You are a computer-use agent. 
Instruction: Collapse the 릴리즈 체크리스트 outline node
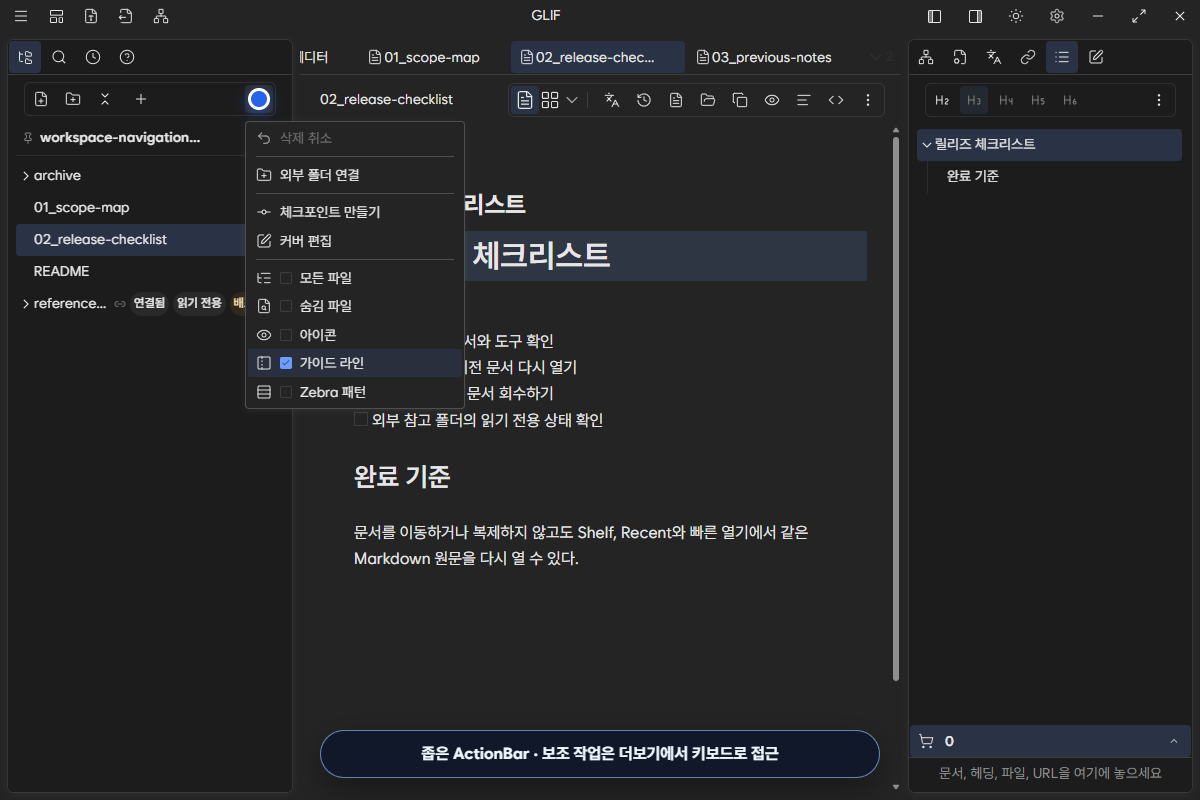[x=926, y=144]
